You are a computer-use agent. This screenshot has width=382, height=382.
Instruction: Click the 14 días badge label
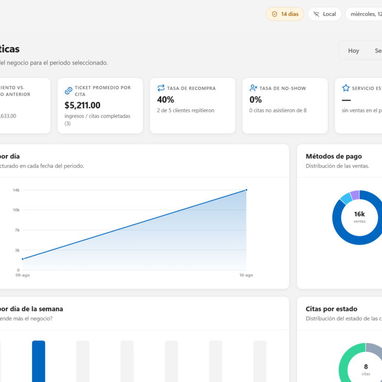point(290,14)
